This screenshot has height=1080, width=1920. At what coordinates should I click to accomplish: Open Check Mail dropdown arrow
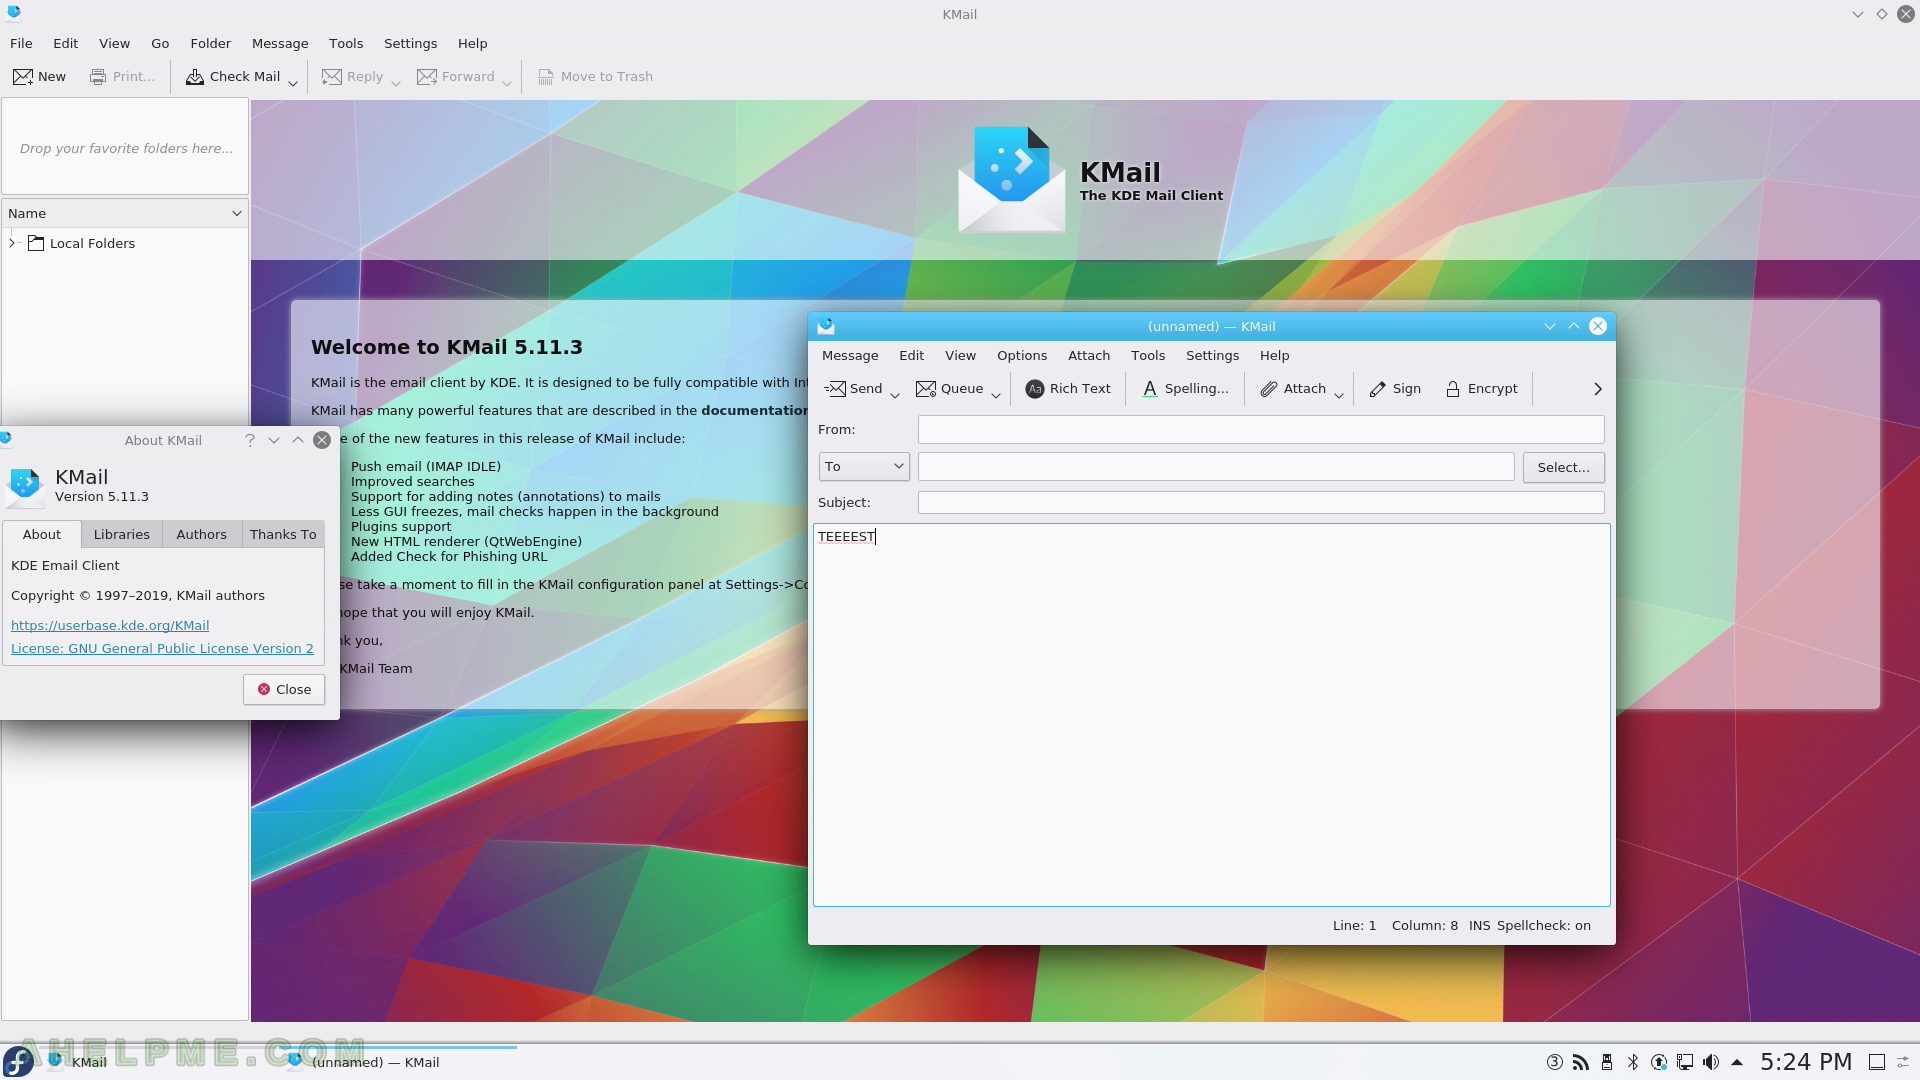click(x=293, y=82)
